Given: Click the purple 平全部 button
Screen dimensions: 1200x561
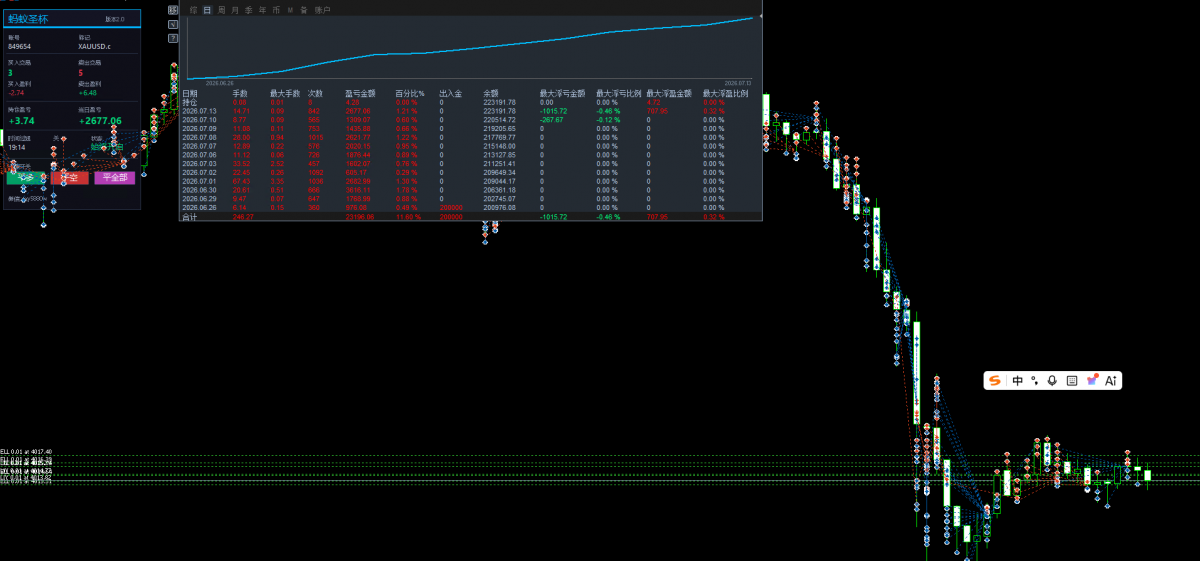Looking at the screenshot, I should coord(114,177).
